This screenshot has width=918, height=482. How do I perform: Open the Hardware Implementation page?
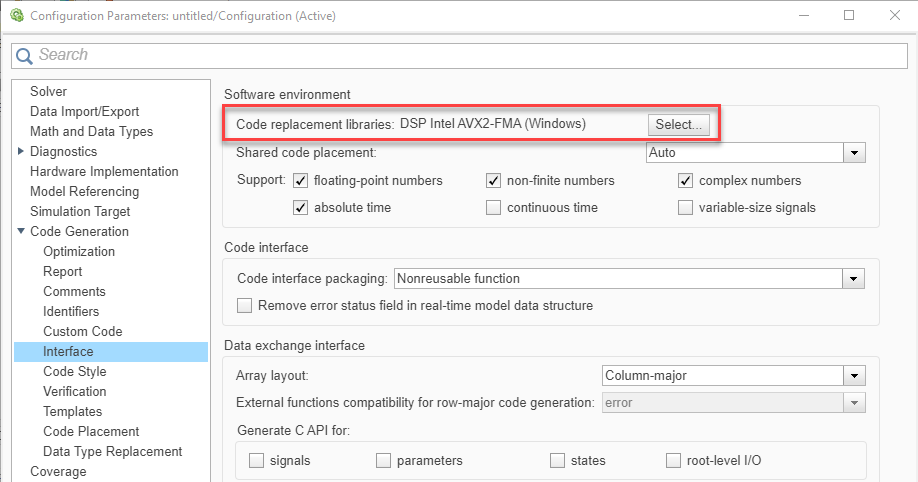tap(104, 172)
